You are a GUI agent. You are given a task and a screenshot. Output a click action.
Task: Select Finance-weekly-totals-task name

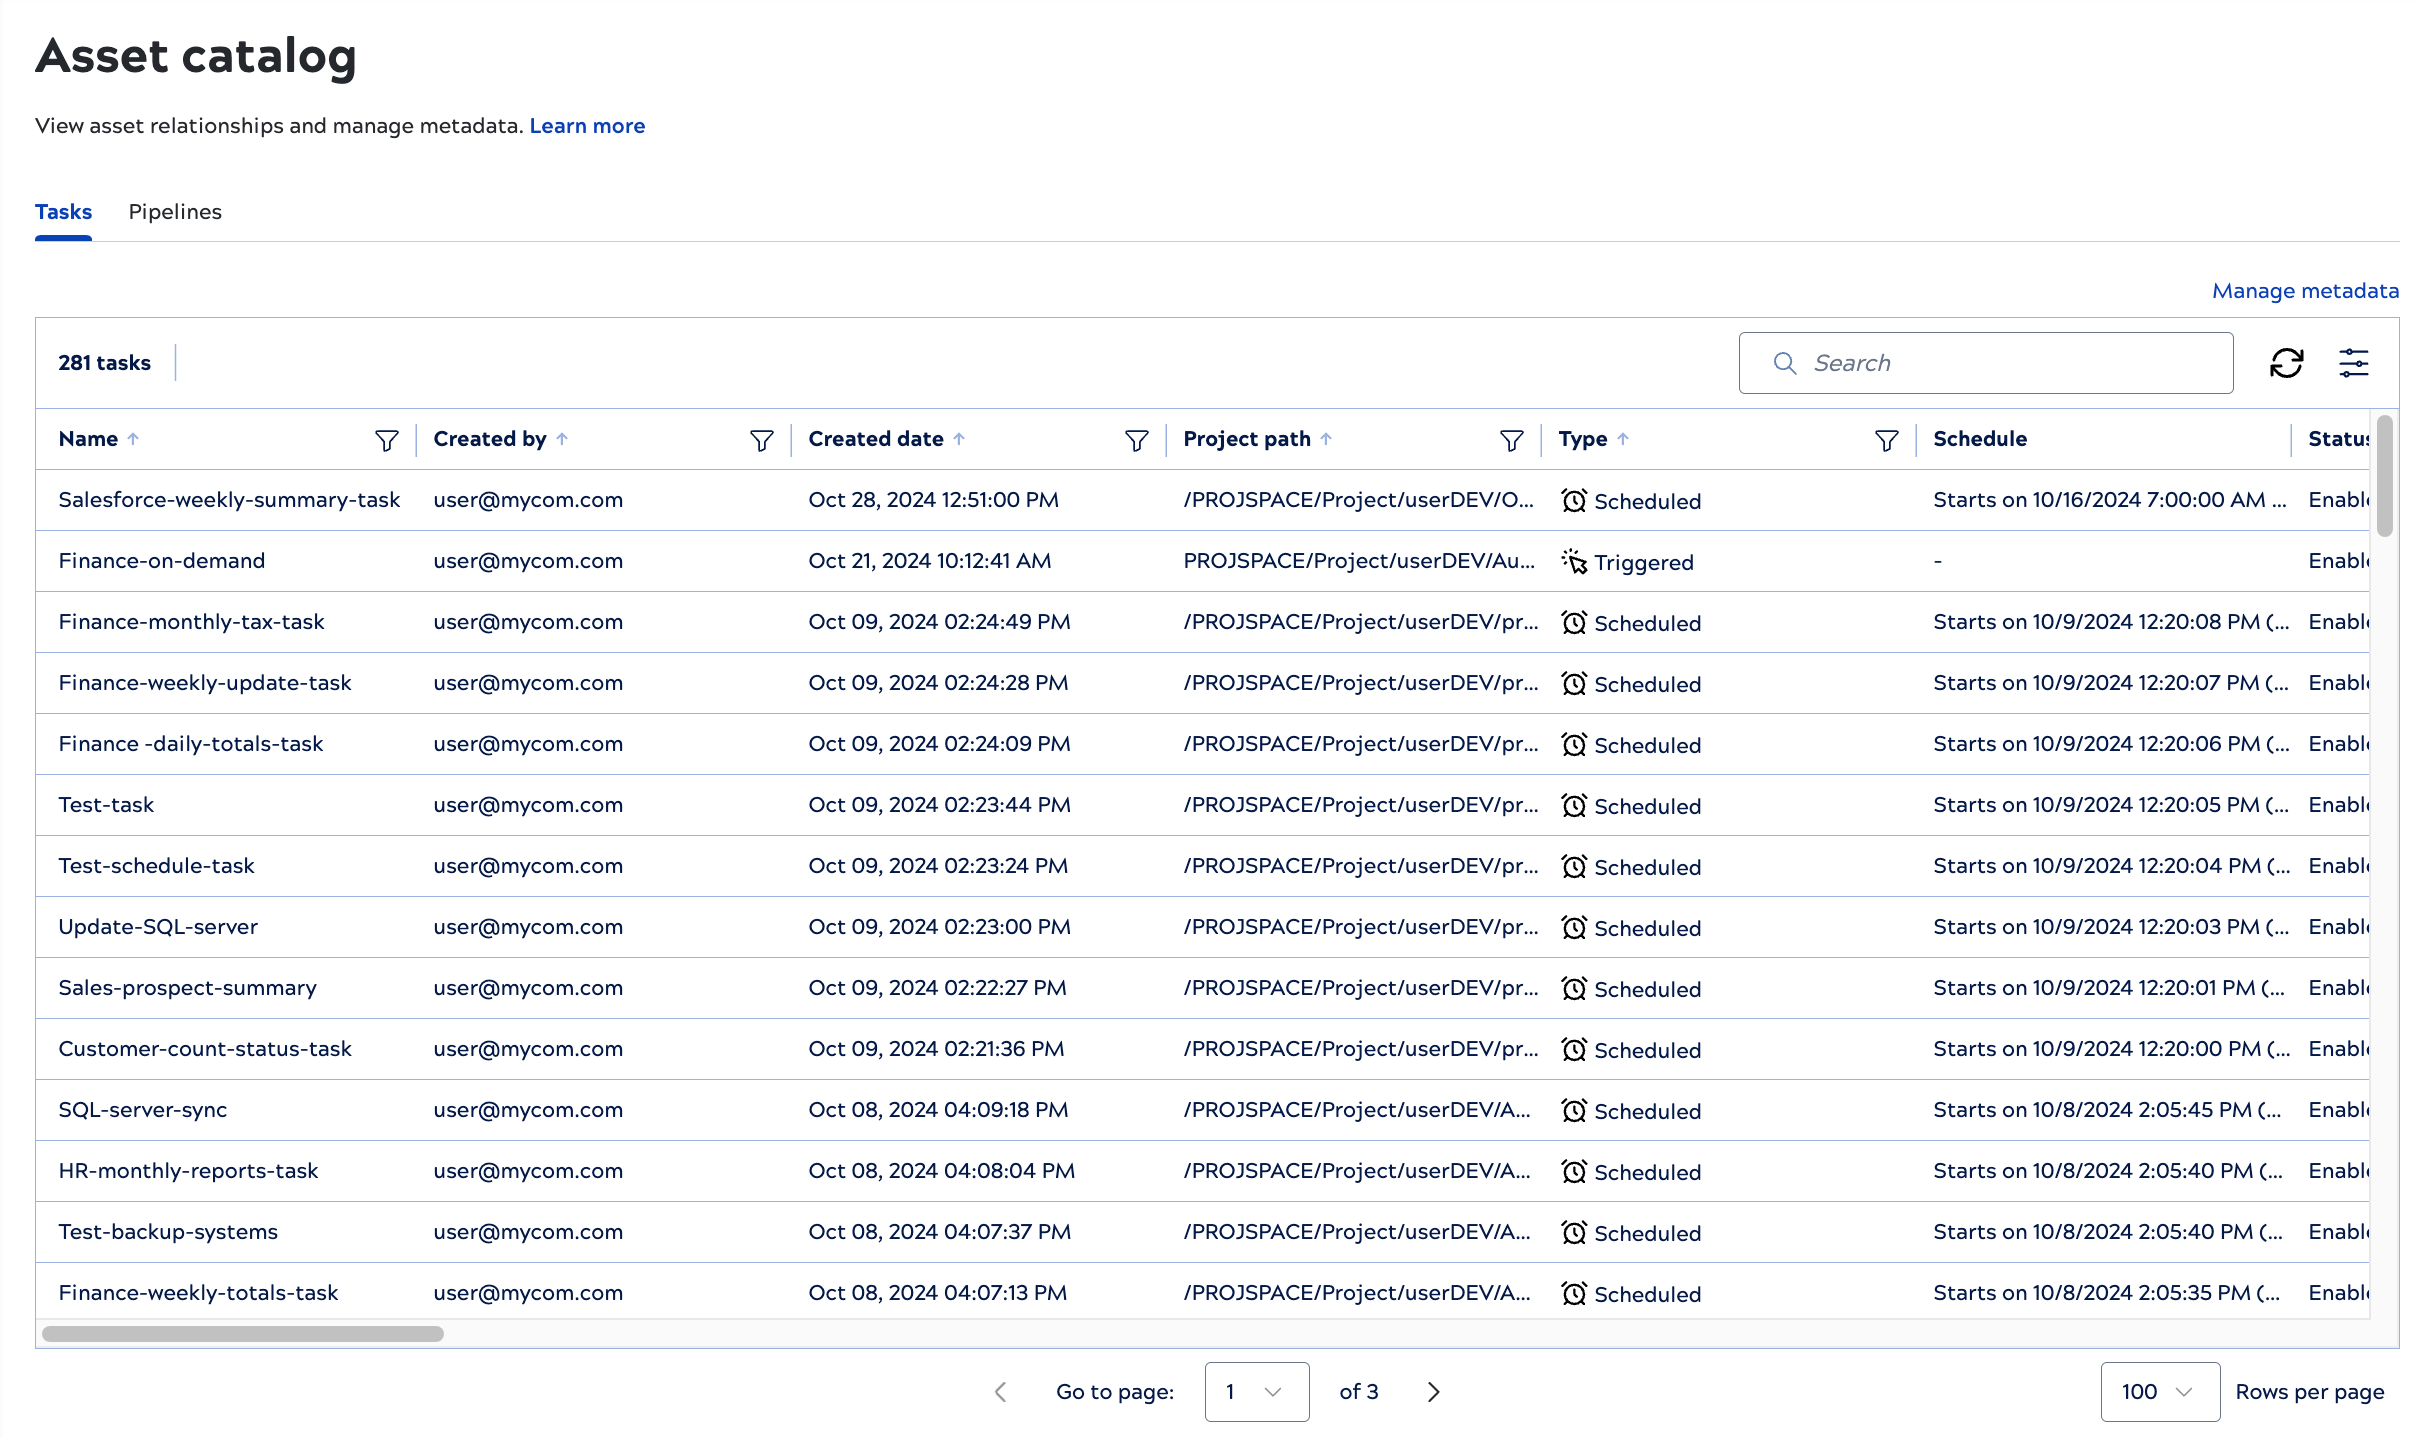198,1293
